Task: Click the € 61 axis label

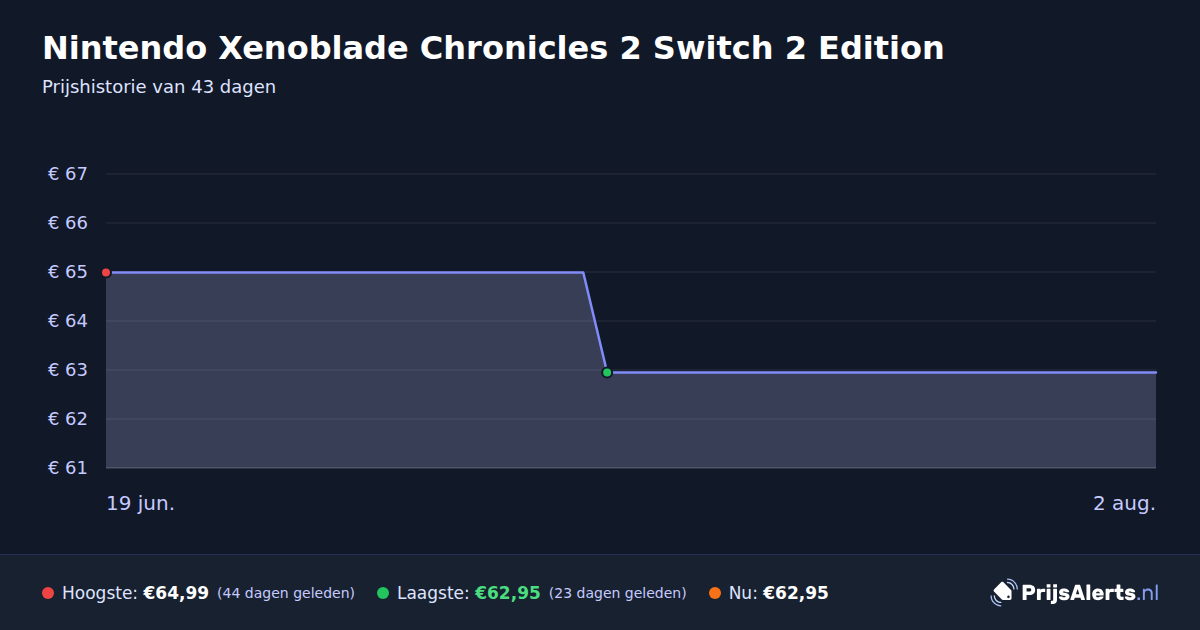Action: (68, 468)
